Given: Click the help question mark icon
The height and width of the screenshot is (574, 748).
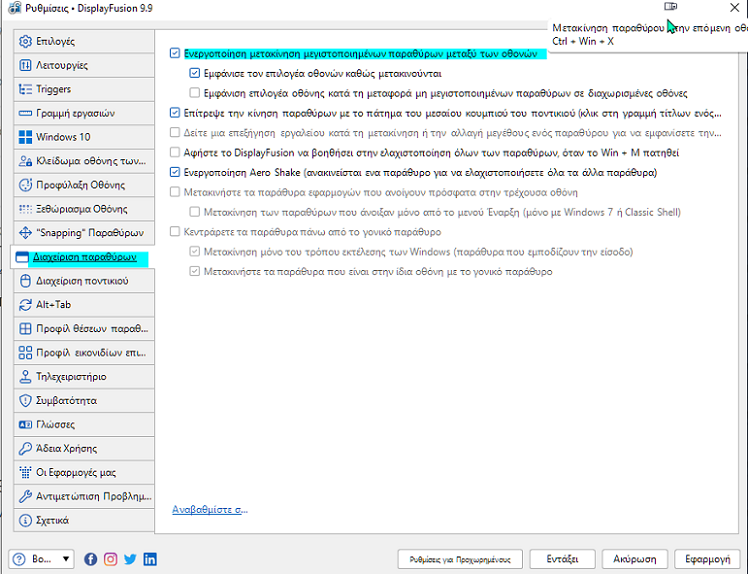Looking at the screenshot, I should coord(19,559).
